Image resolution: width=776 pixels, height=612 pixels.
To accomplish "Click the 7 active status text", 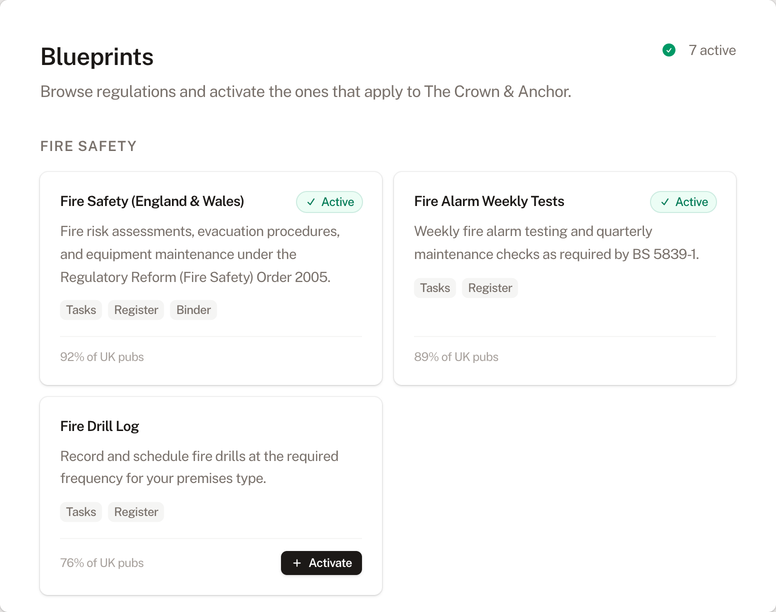I will (712, 50).
